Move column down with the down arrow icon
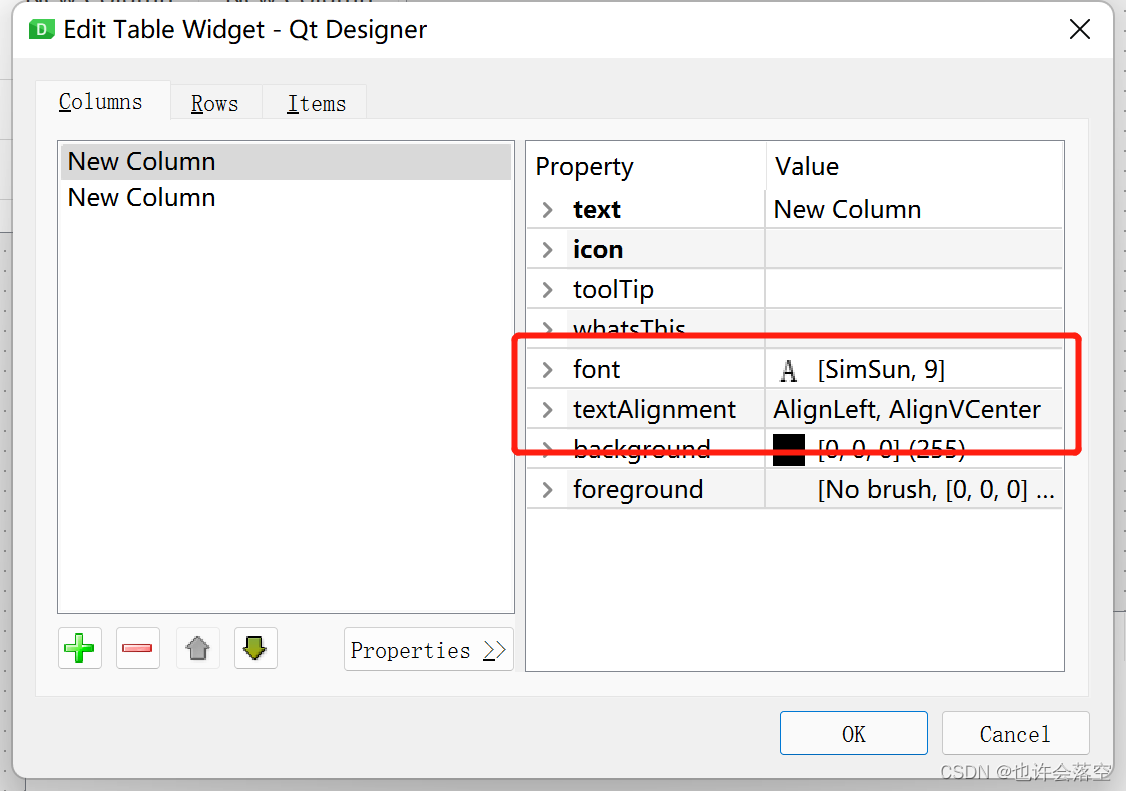1126x791 pixels. click(x=255, y=648)
